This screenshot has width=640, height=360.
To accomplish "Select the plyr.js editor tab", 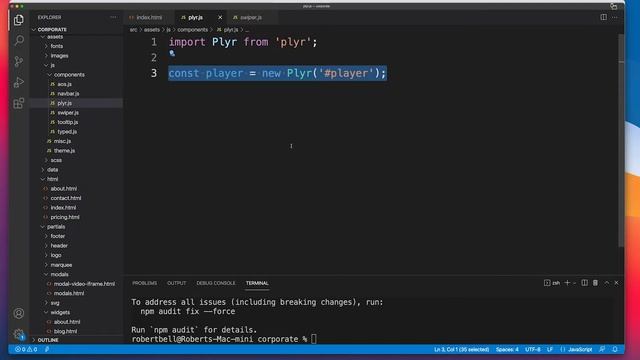I will click(x=196, y=17).
